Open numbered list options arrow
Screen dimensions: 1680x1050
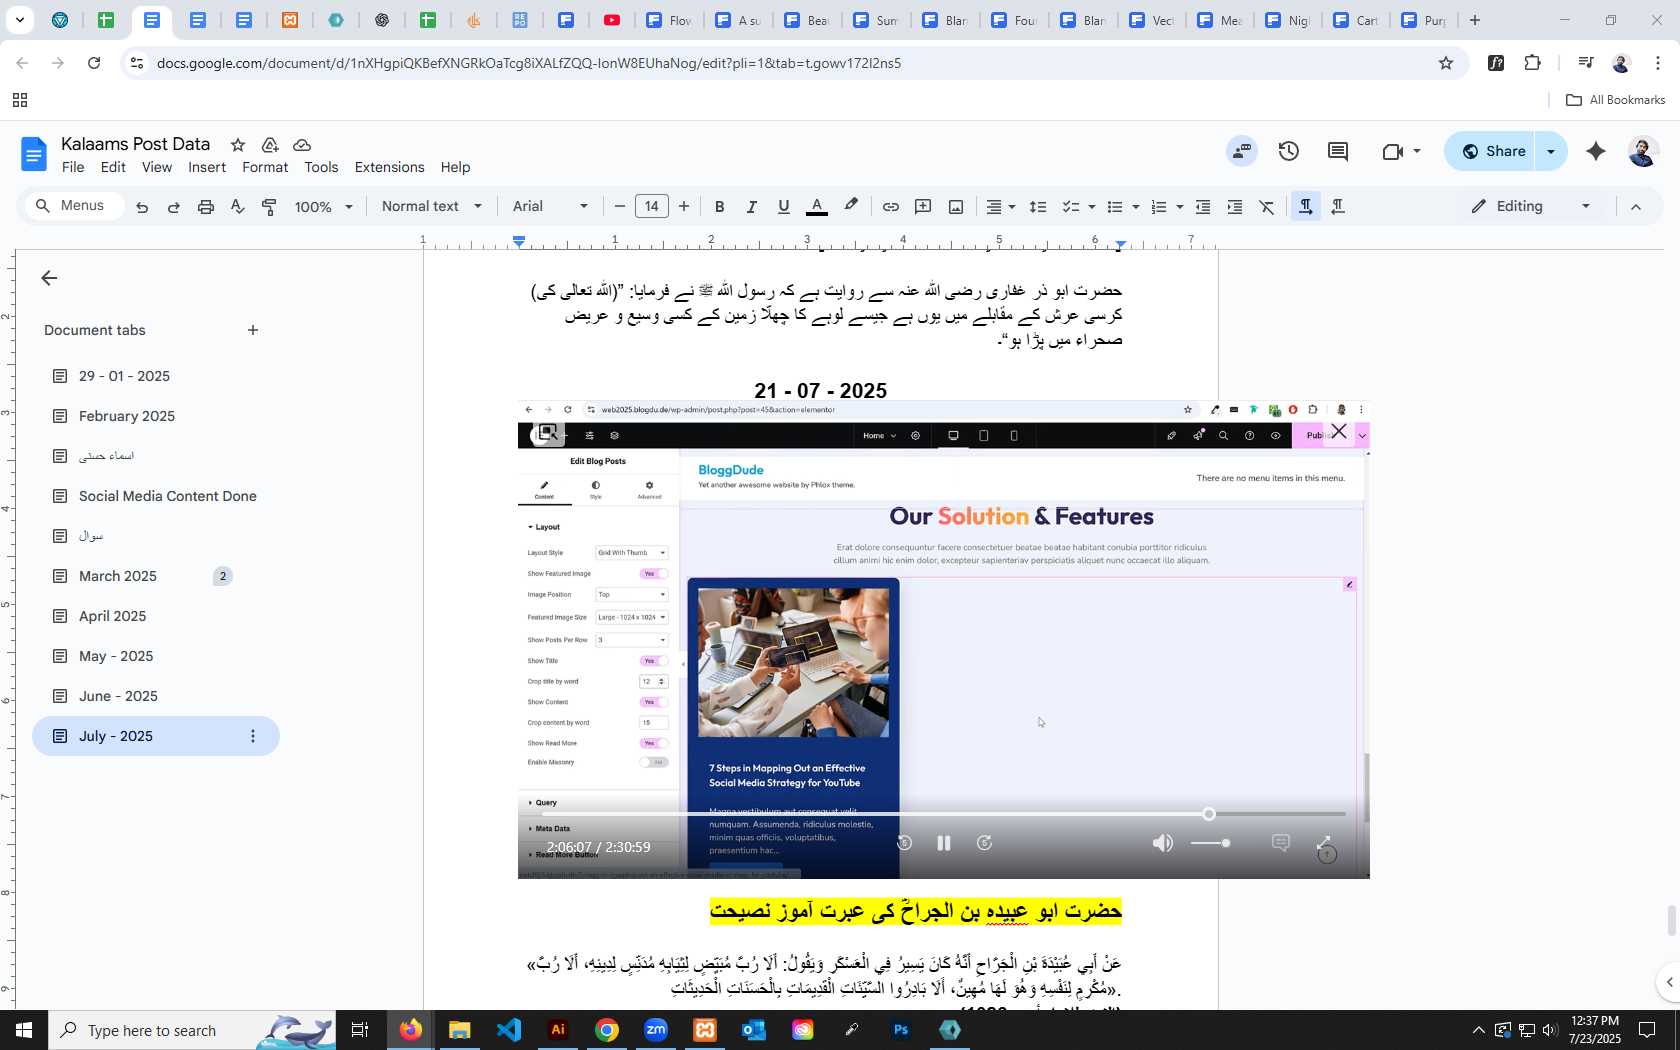coord(1180,207)
